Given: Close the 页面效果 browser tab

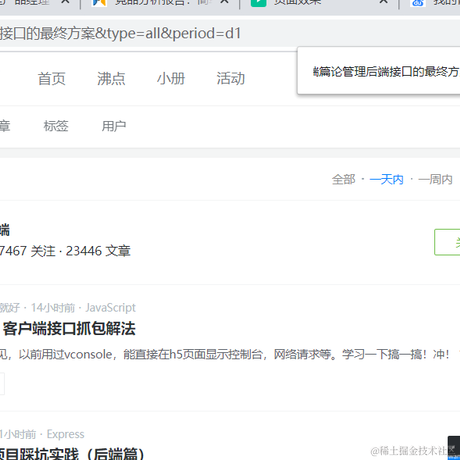Looking at the screenshot, I should click(384, 2).
